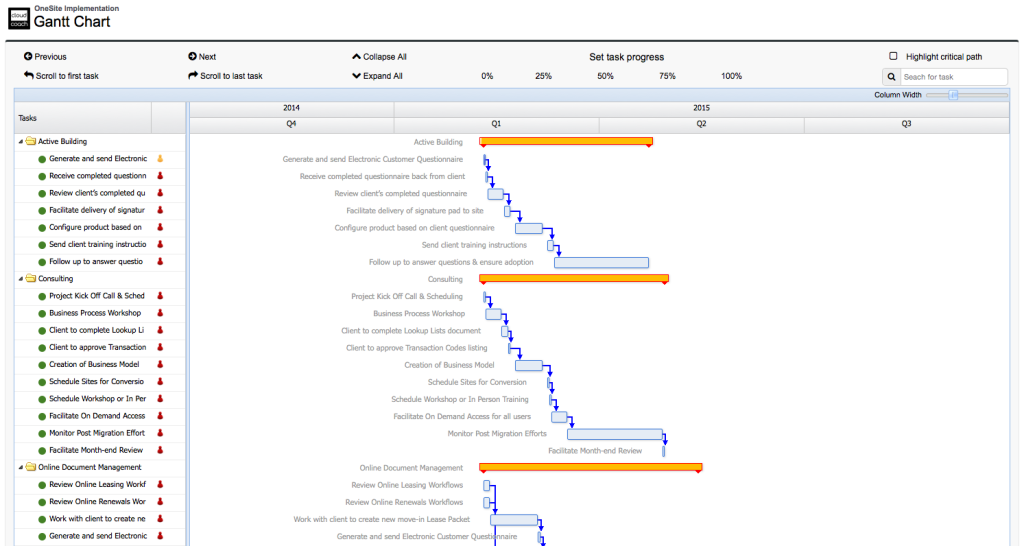Viewport: 1024px width, 546px height.
Task: Click the Search for task field
Action: (x=953, y=77)
